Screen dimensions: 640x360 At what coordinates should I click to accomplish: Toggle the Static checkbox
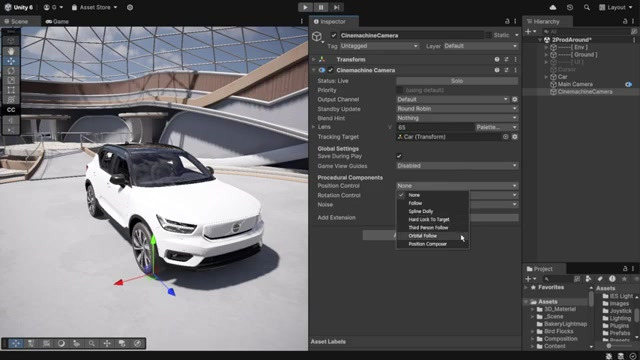click(x=488, y=36)
